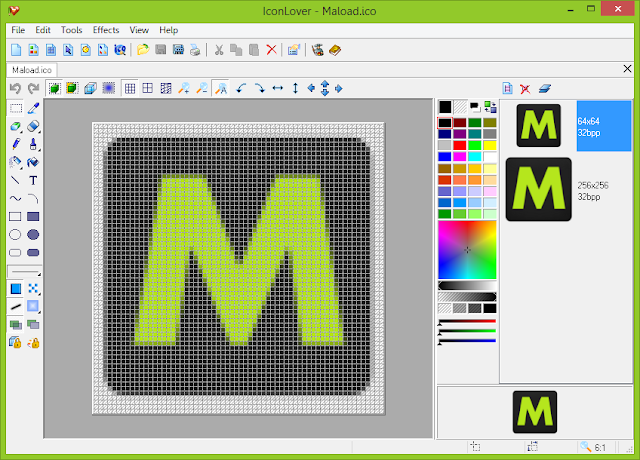Delete image format with red X icon above list

pyautogui.click(x=525, y=89)
